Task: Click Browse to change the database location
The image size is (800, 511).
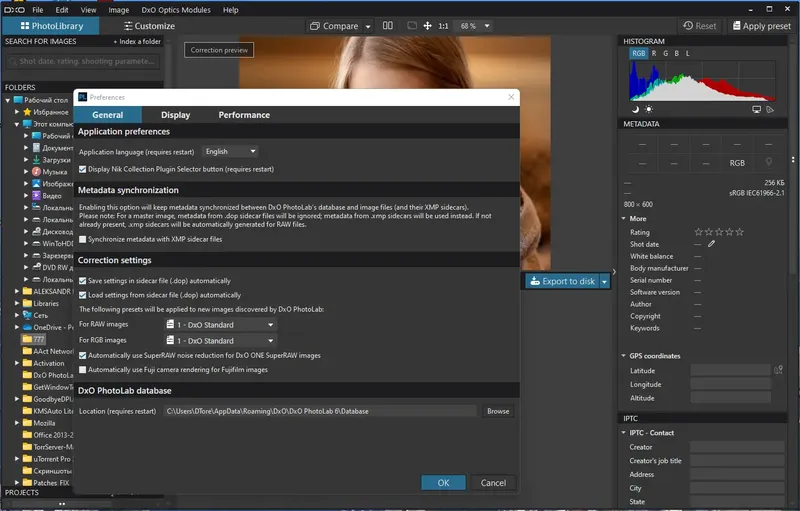Action: 498,411
